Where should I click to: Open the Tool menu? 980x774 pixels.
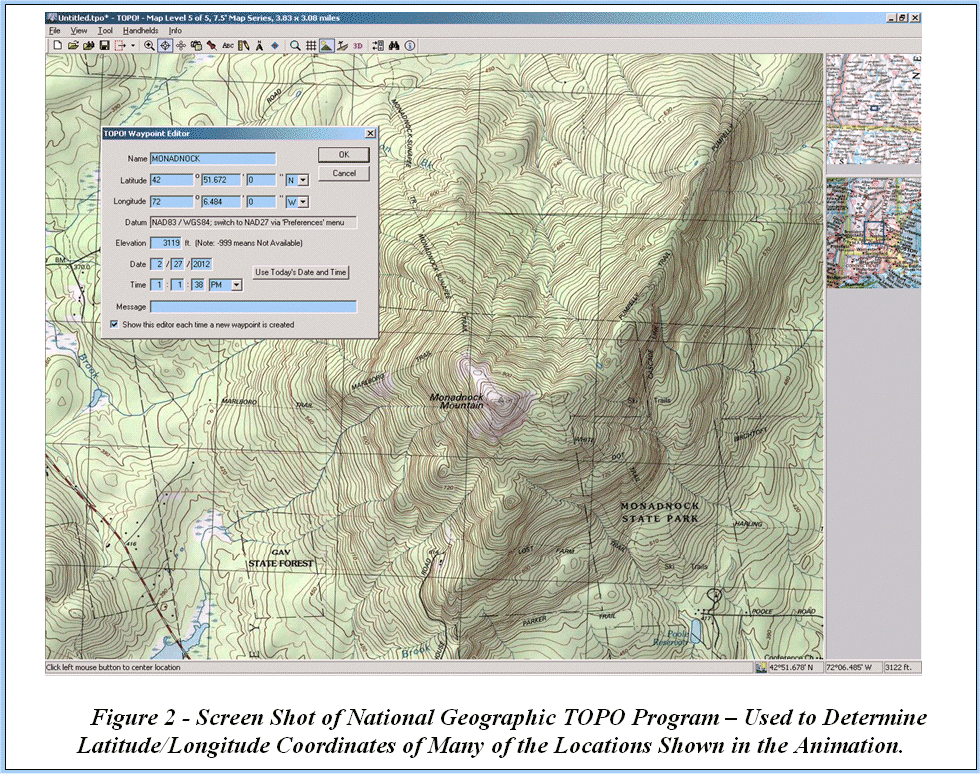click(105, 30)
